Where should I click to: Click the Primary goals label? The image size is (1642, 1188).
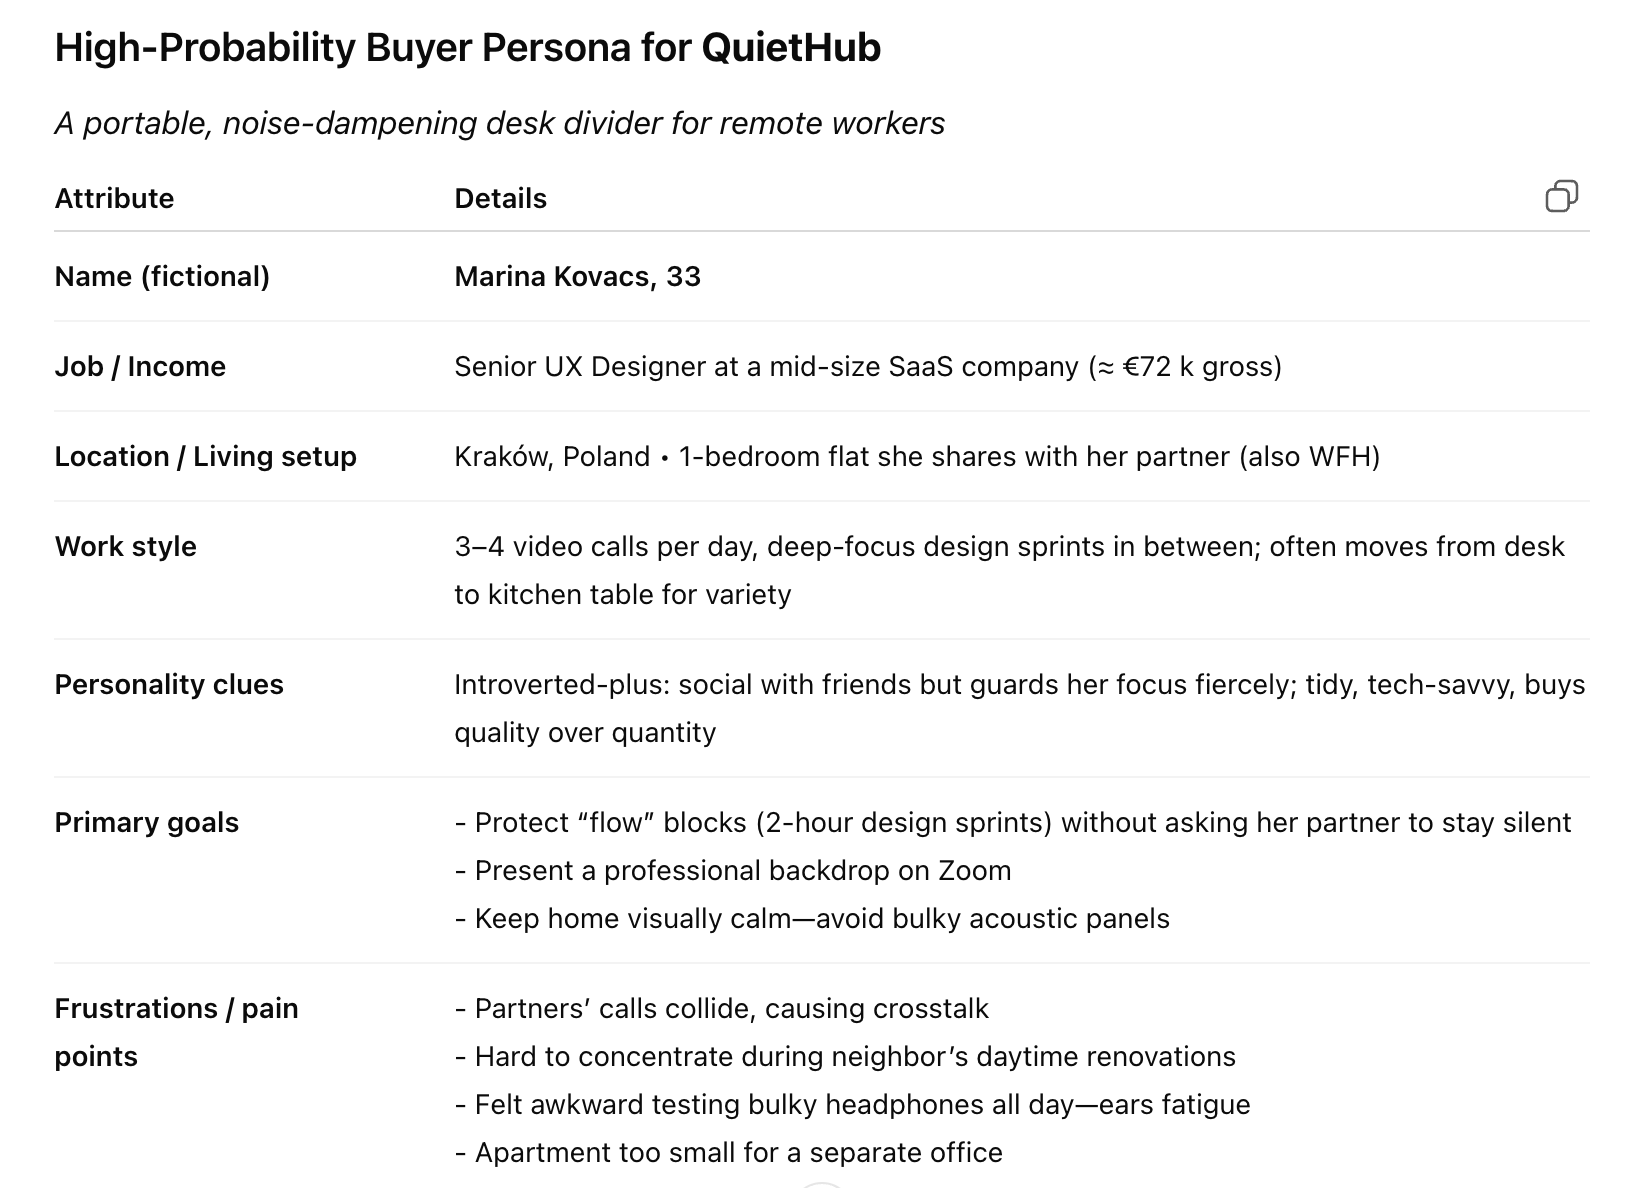146,822
